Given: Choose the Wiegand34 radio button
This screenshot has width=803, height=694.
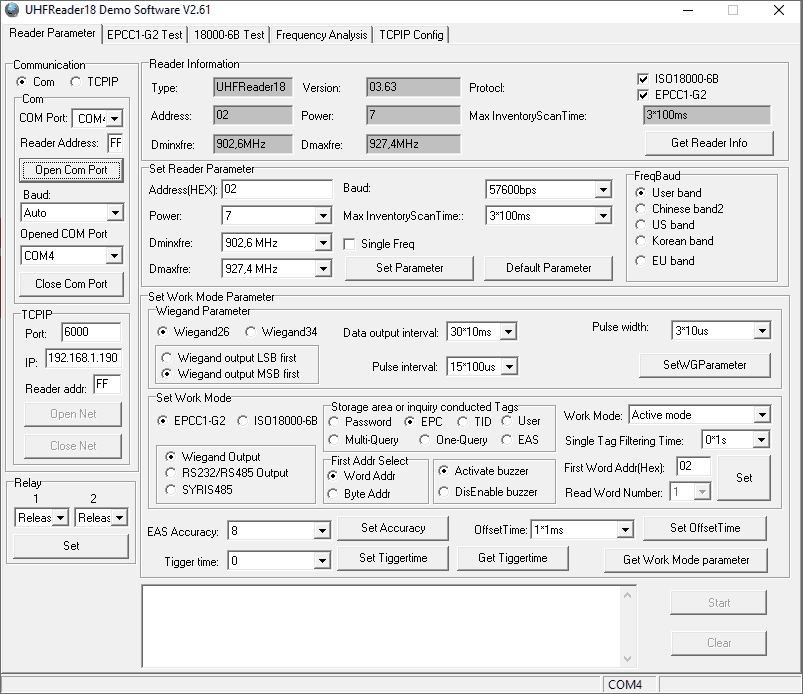Looking at the screenshot, I should [252, 332].
